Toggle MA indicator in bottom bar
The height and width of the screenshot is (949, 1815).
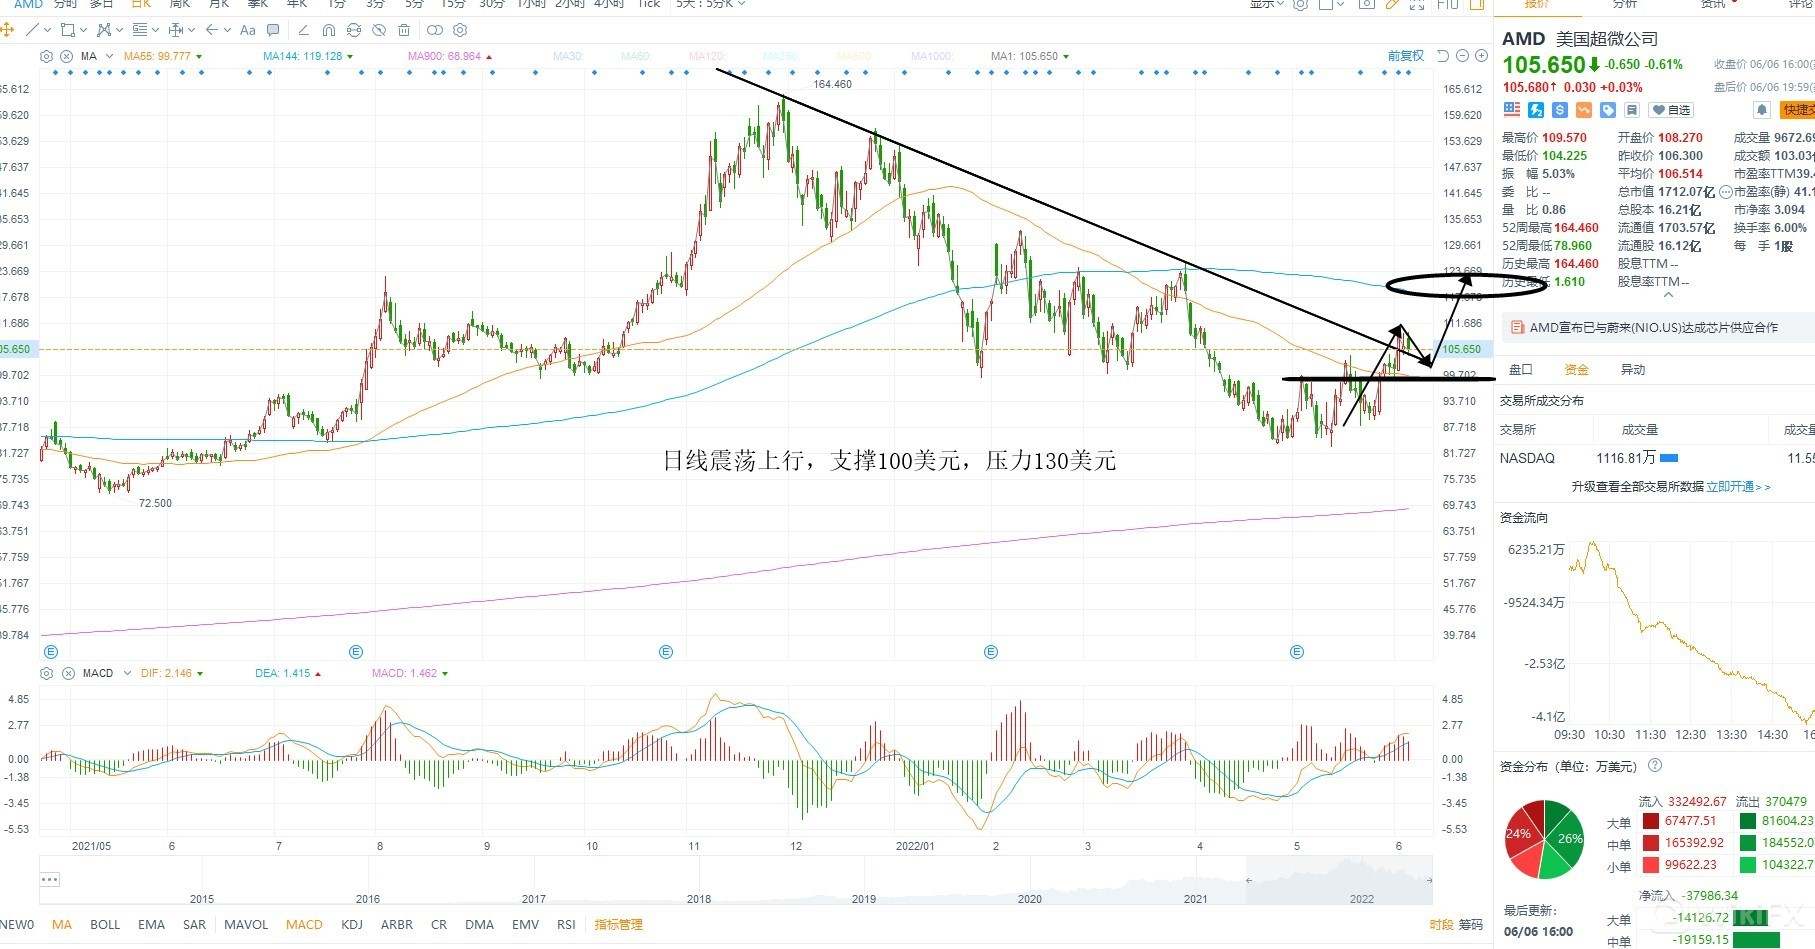tap(62, 924)
